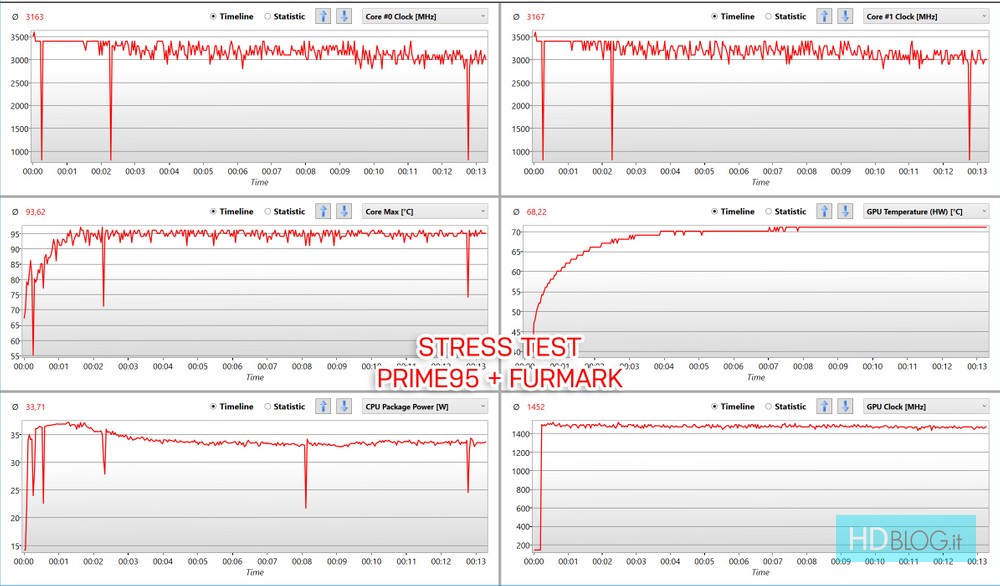
Task: Click the down arrow in GPU Temperature panel
Action: pos(845,212)
